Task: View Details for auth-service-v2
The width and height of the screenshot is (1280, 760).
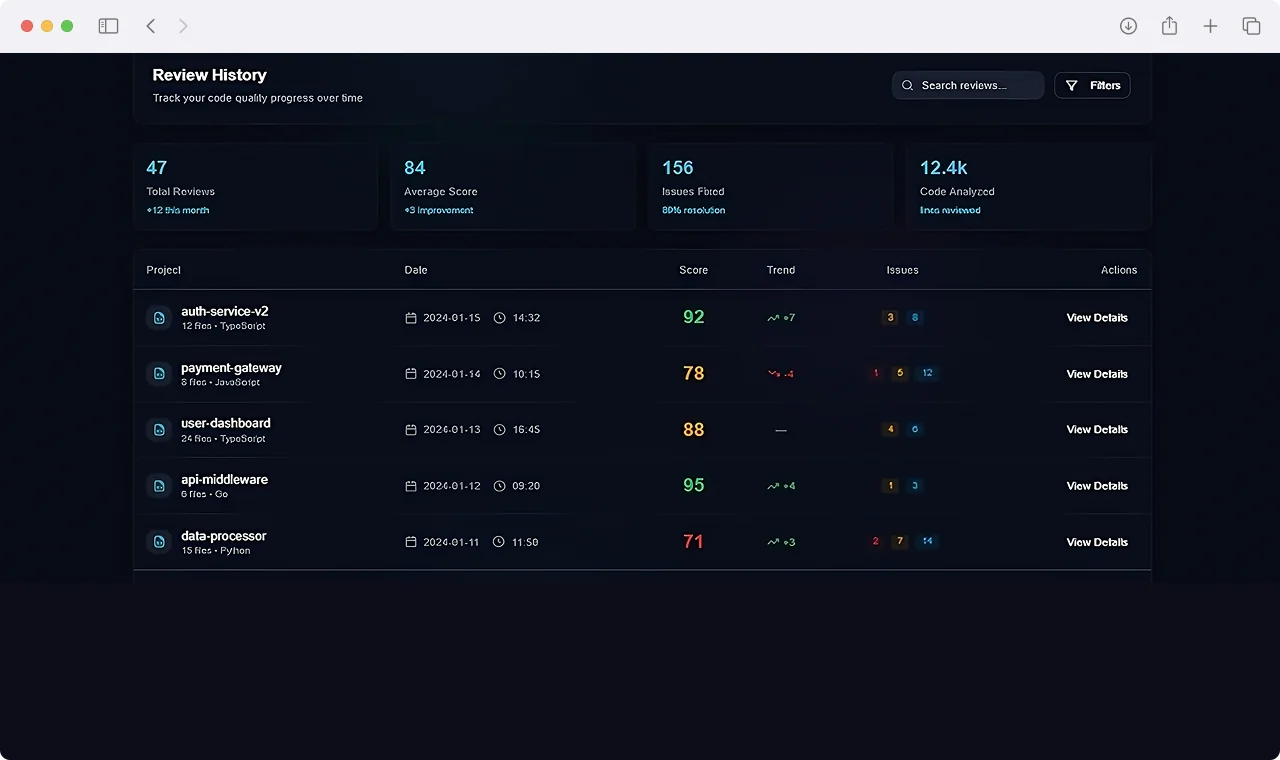Action: [x=1097, y=318]
